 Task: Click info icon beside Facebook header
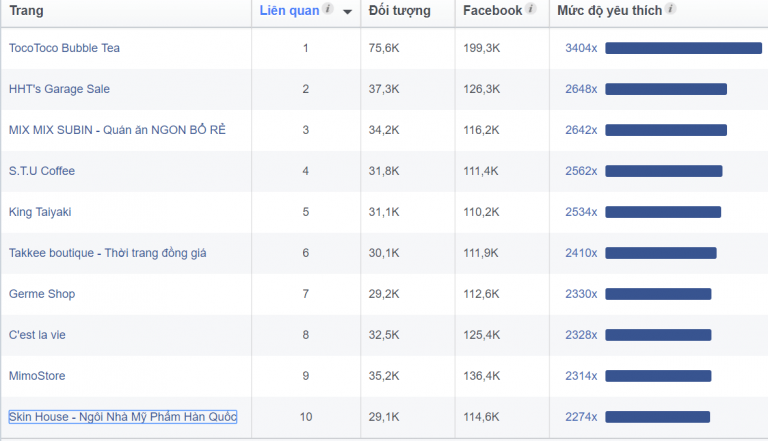click(x=531, y=10)
